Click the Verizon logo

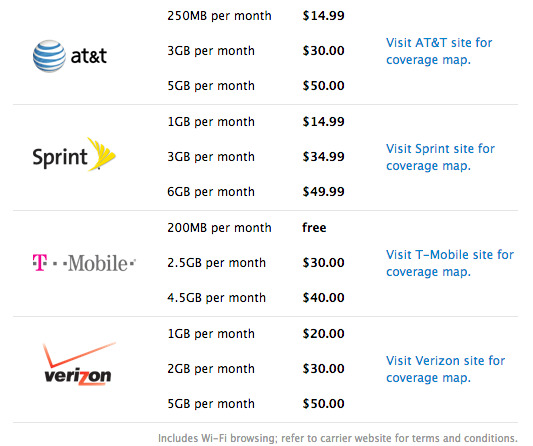79,364
